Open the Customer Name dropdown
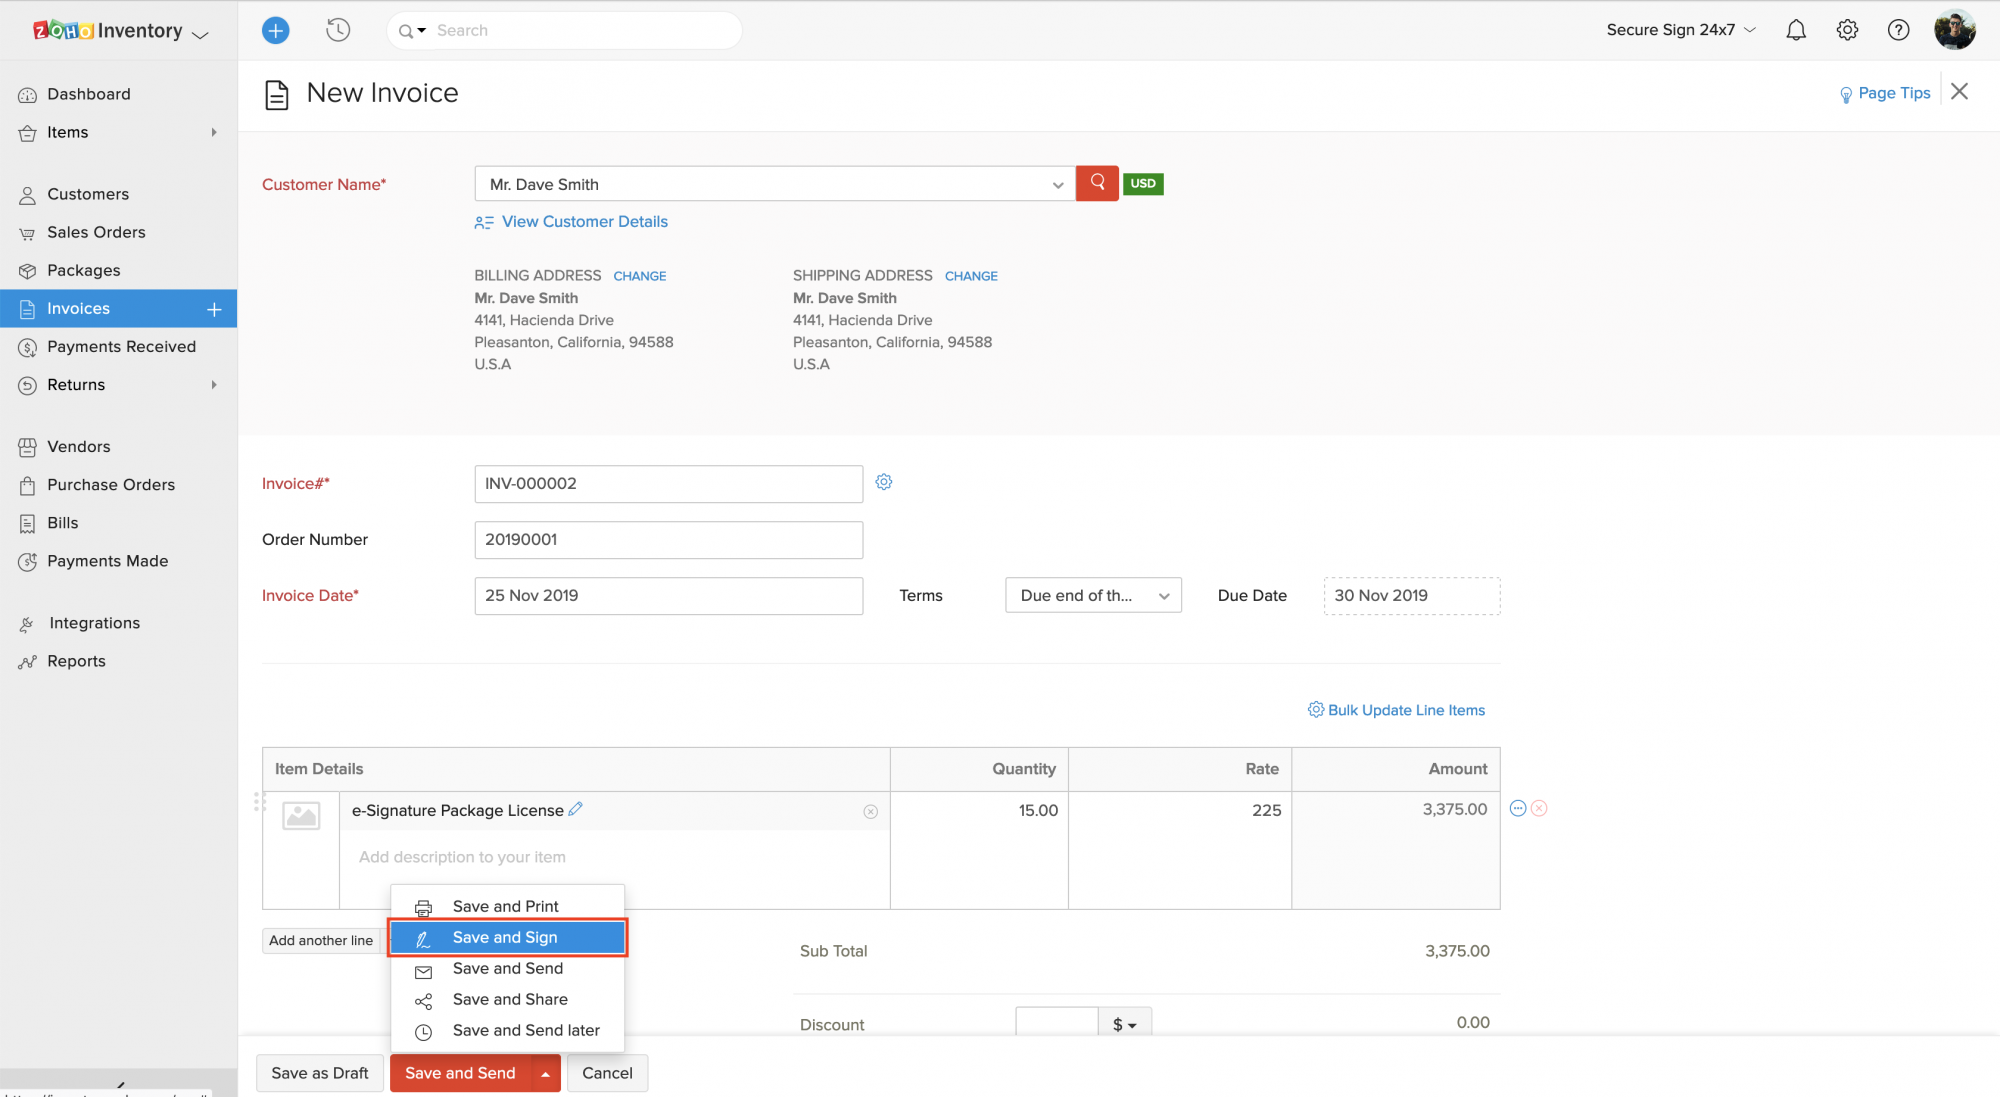The height and width of the screenshot is (1097, 2000). click(1060, 182)
